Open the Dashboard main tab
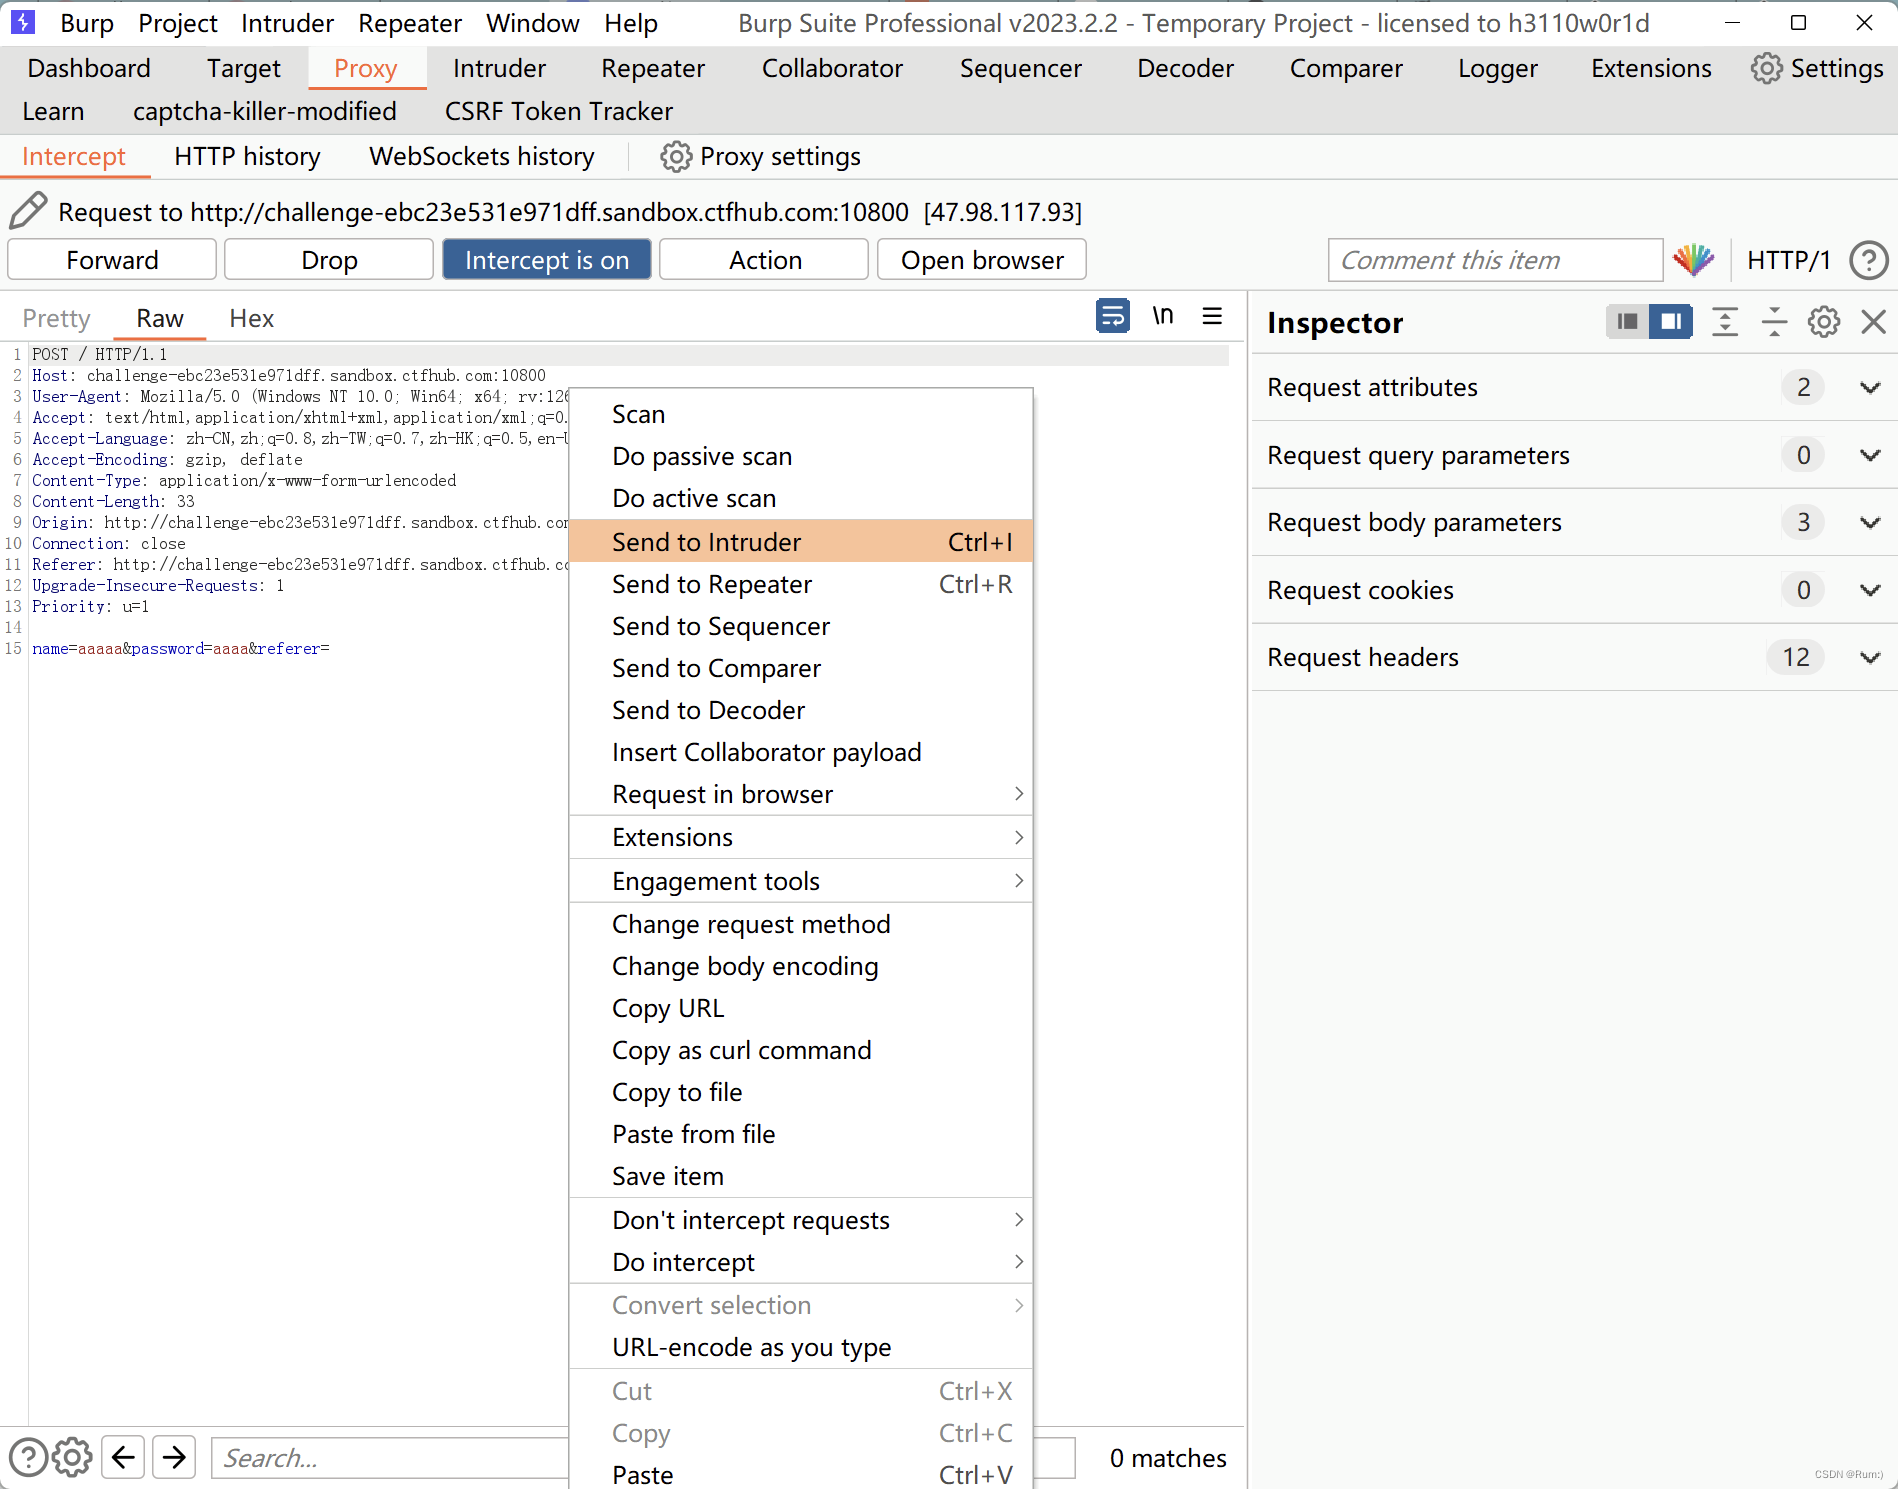The image size is (1898, 1489). coord(89,68)
